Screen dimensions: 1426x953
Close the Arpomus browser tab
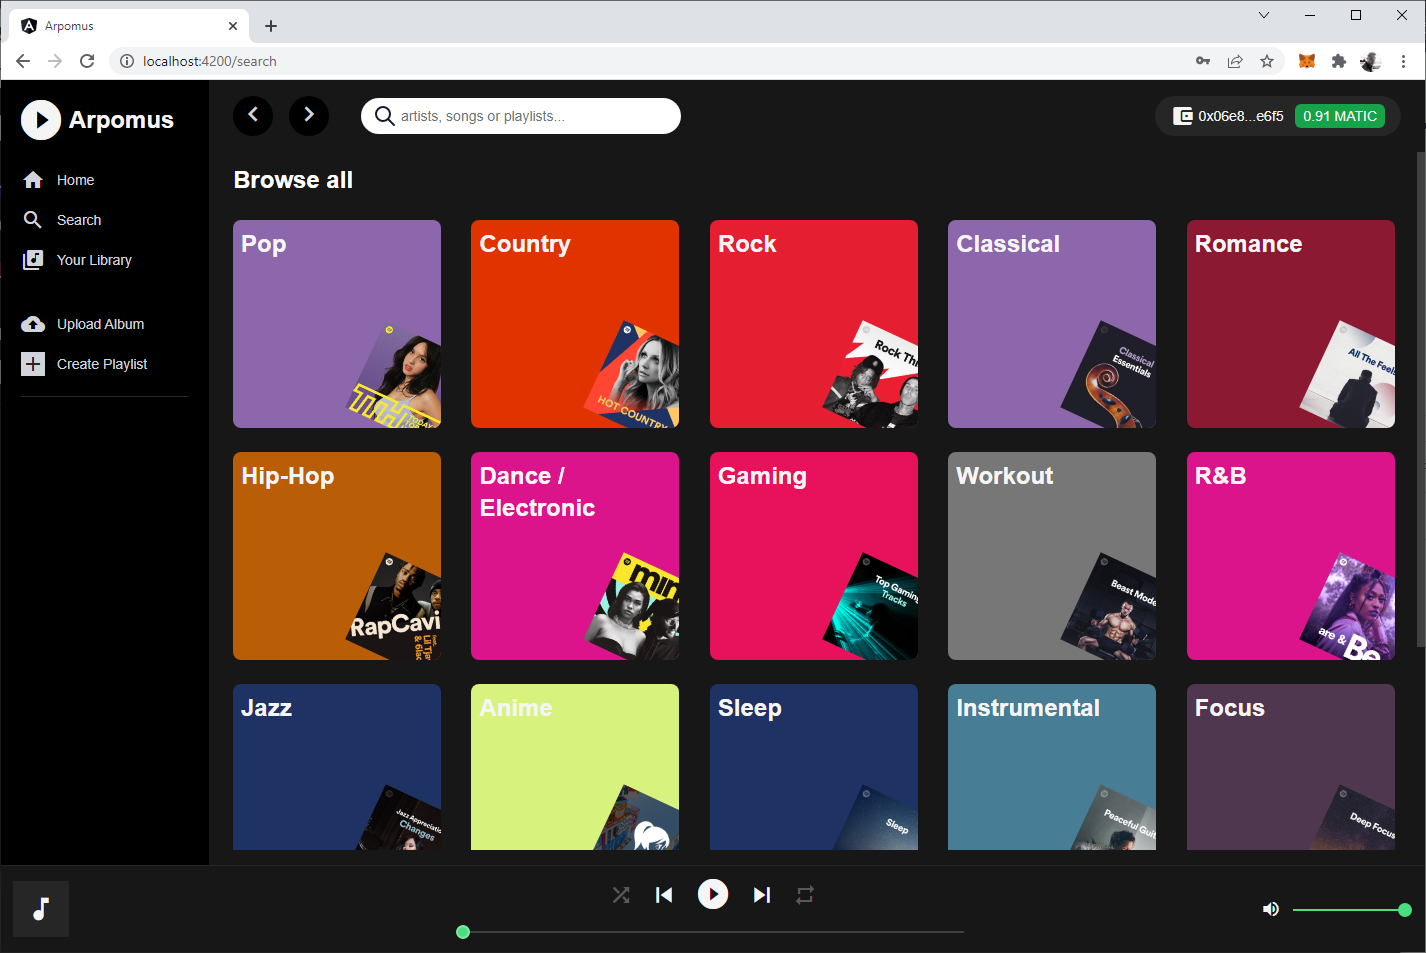point(233,26)
